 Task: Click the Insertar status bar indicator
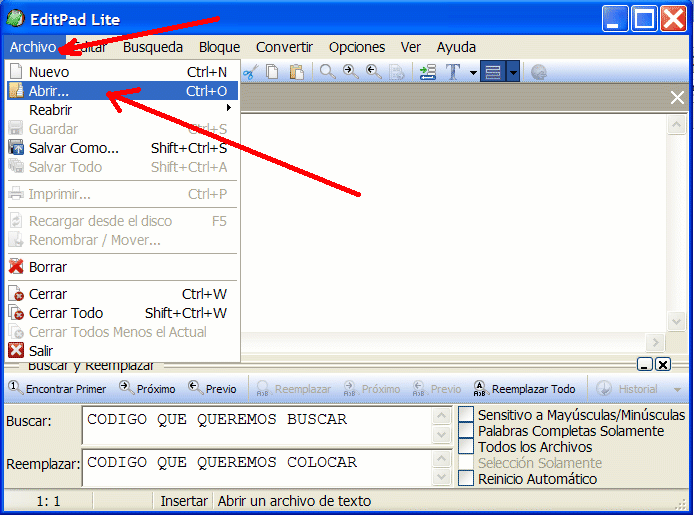pos(184,501)
